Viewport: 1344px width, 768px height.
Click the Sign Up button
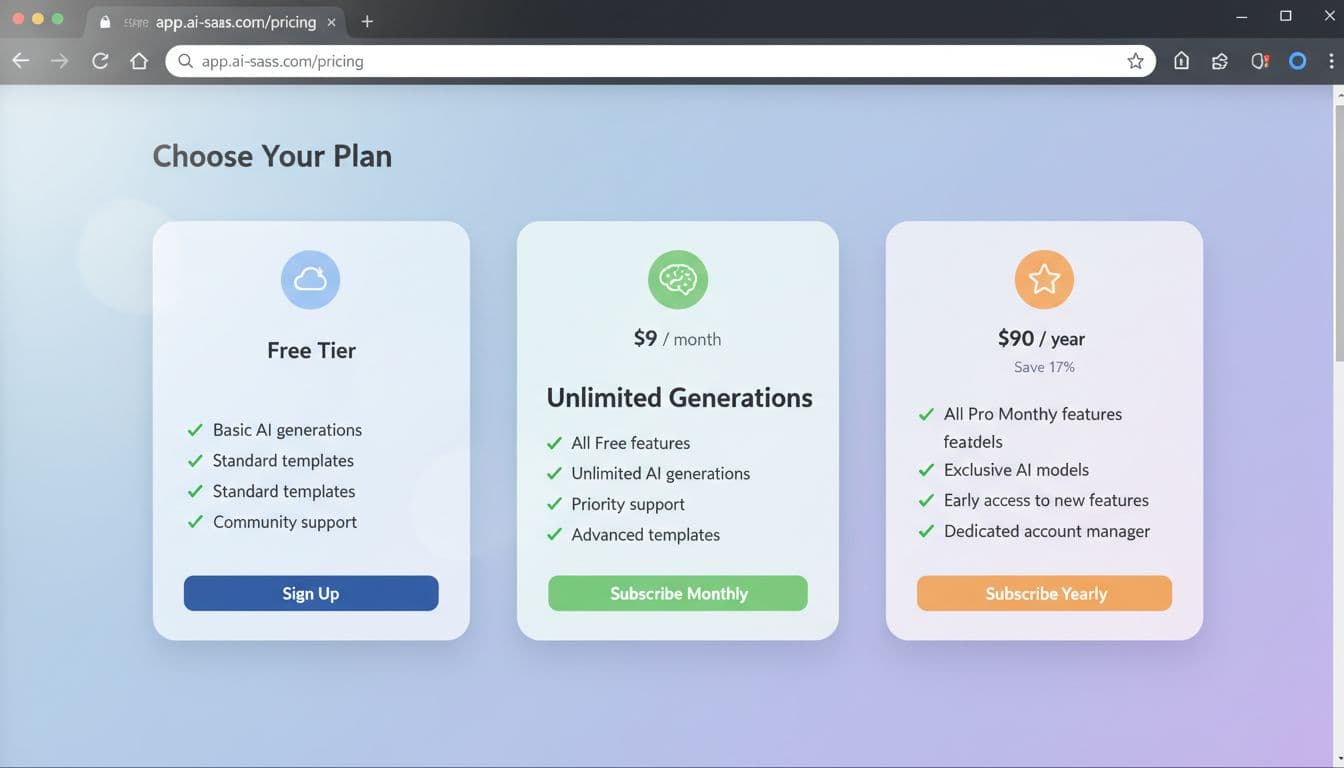[310, 593]
